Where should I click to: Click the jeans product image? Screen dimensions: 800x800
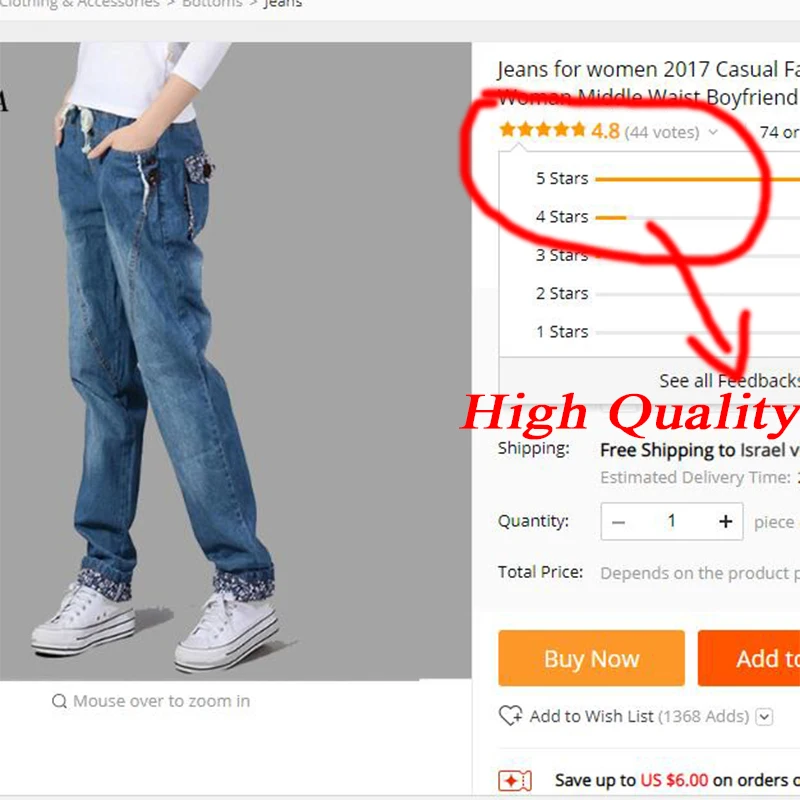(x=235, y=361)
